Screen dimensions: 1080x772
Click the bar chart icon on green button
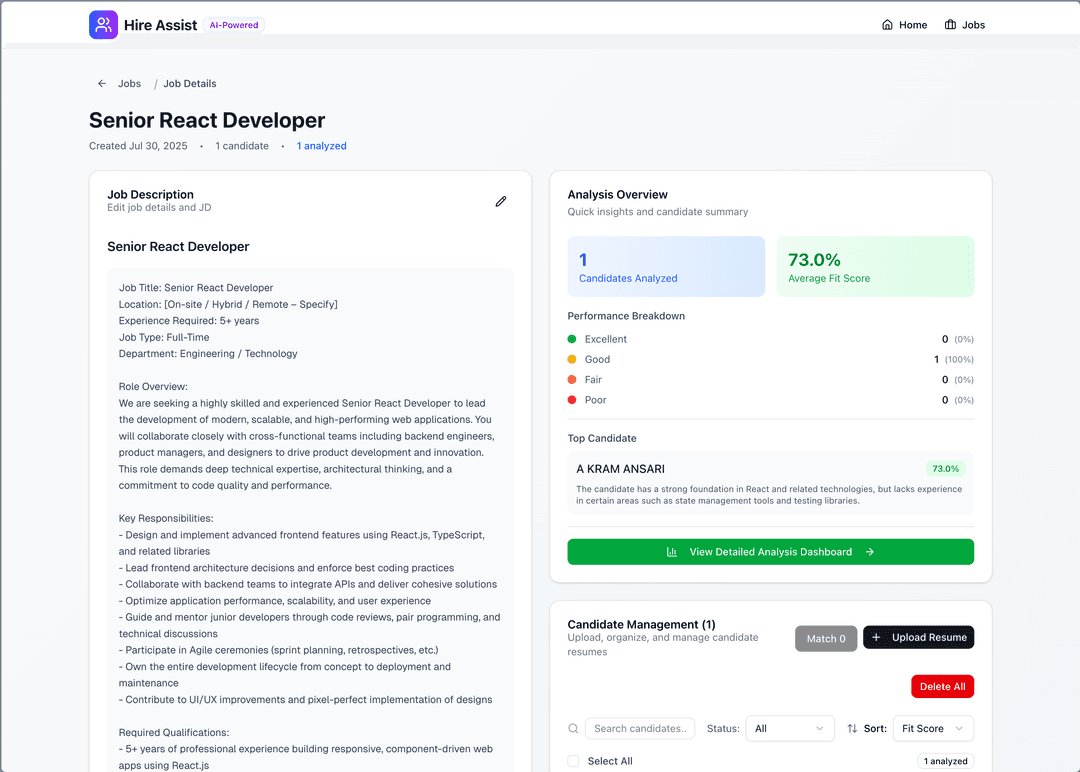coord(672,552)
